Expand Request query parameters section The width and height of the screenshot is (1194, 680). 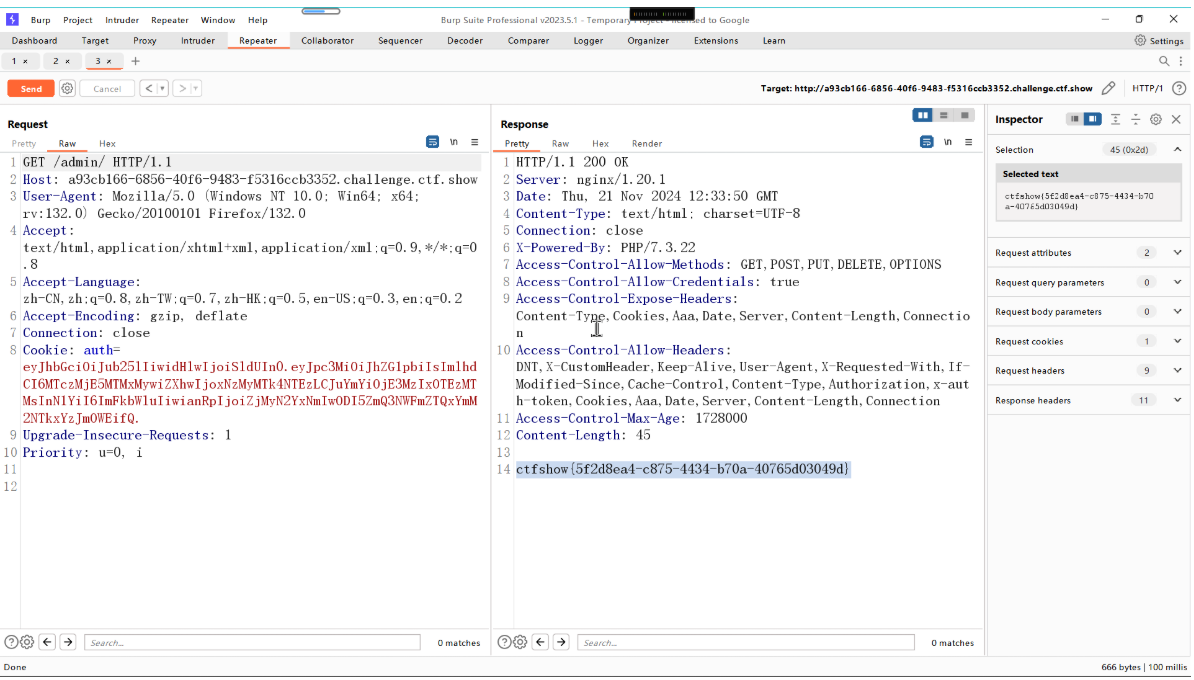[1177, 283]
